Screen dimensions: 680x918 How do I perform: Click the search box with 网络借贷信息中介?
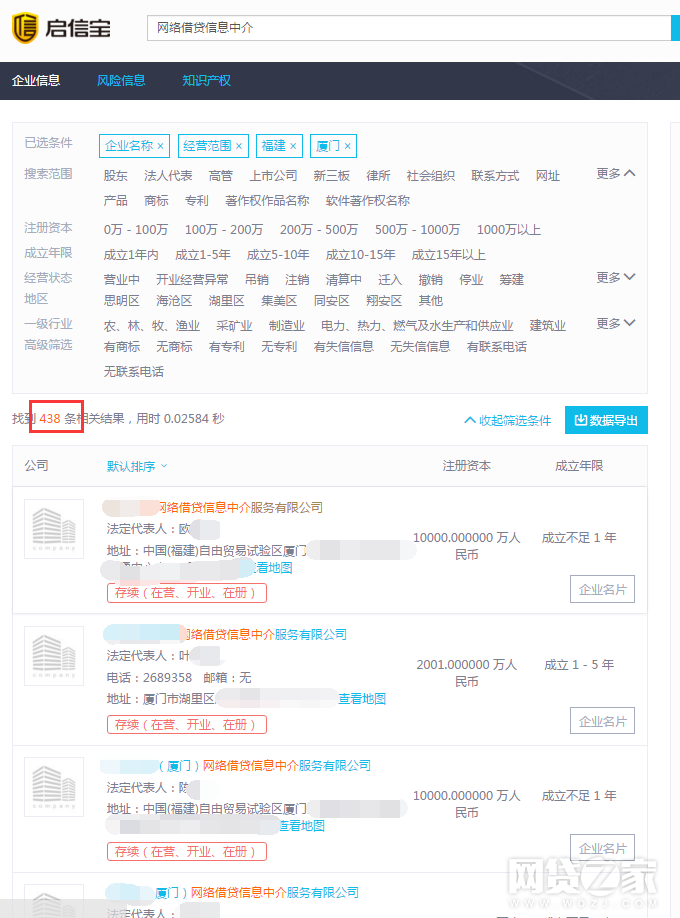(x=408, y=28)
